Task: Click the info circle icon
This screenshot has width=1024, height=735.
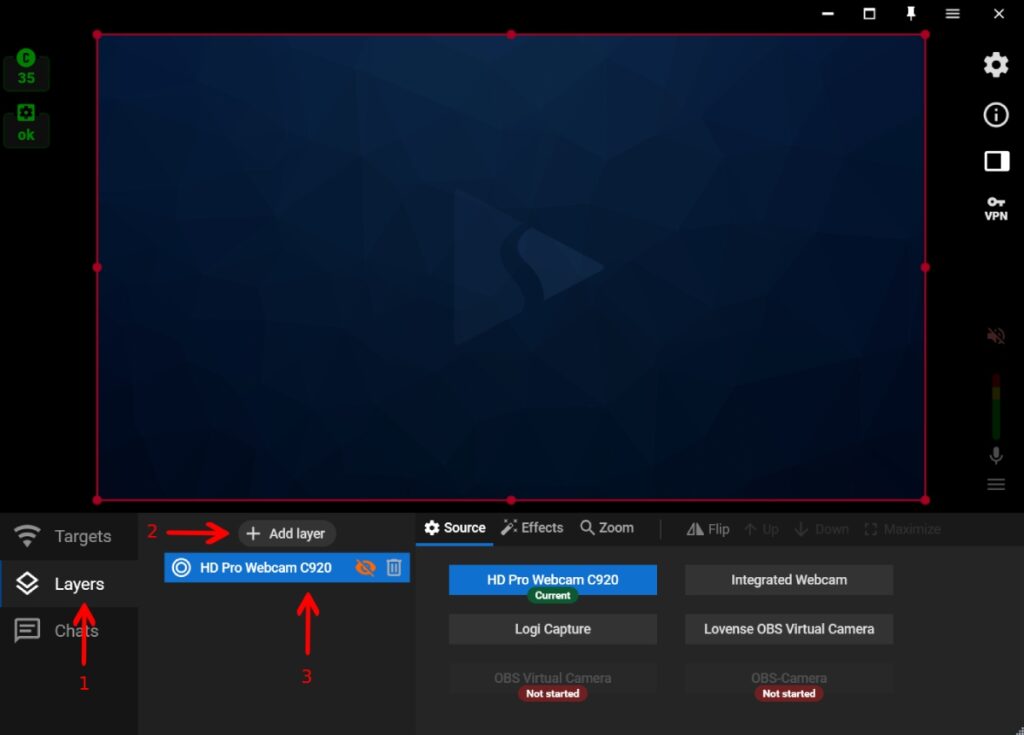Action: (x=996, y=115)
